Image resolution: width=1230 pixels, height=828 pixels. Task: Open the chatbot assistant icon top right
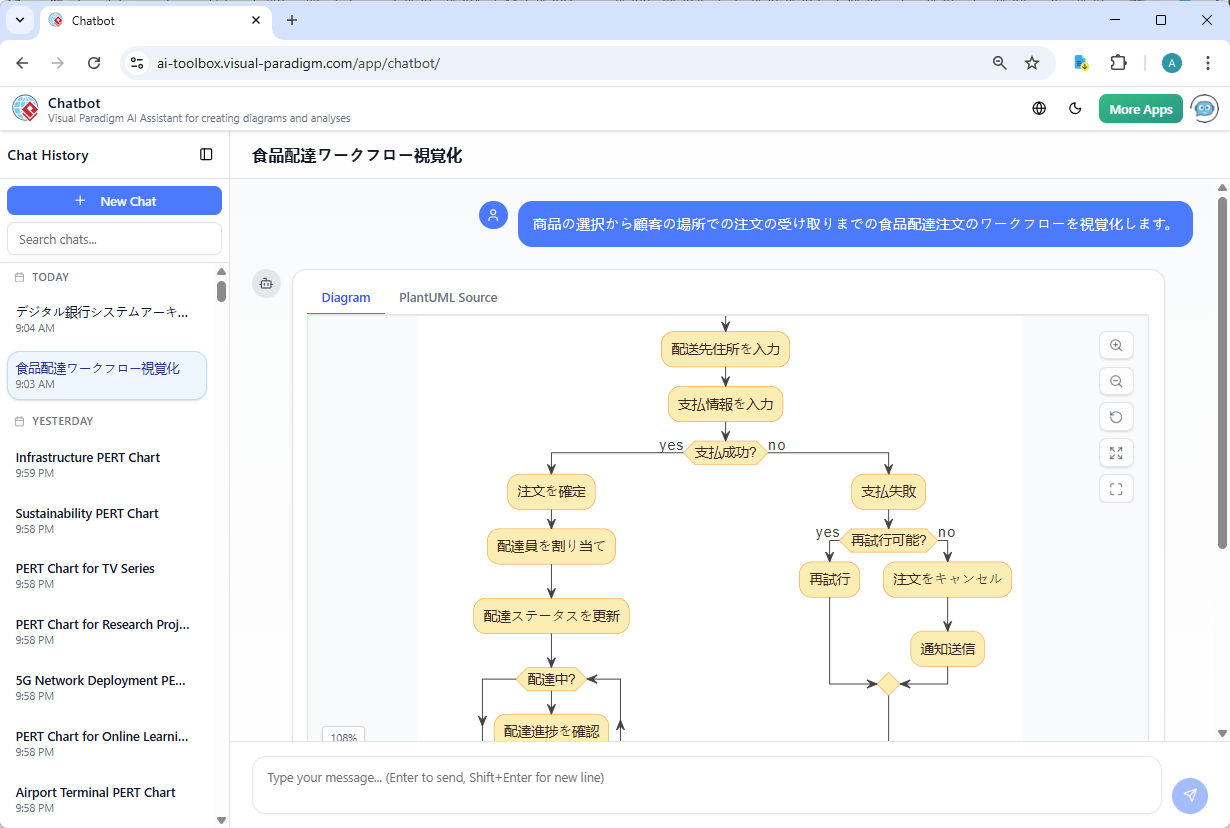[1205, 109]
